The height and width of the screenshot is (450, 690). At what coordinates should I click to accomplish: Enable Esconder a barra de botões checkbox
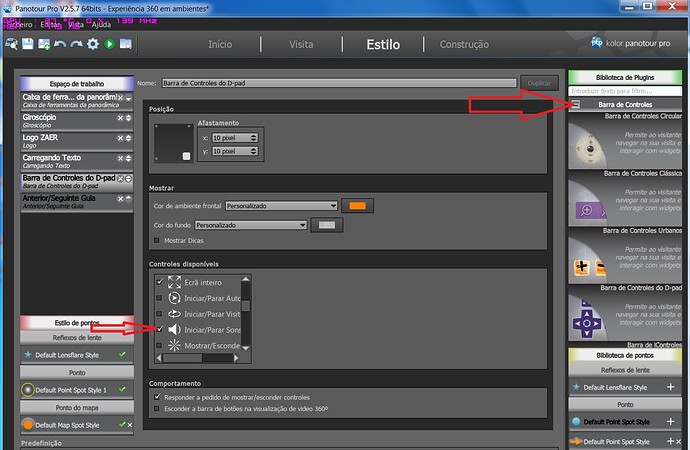point(157,409)
